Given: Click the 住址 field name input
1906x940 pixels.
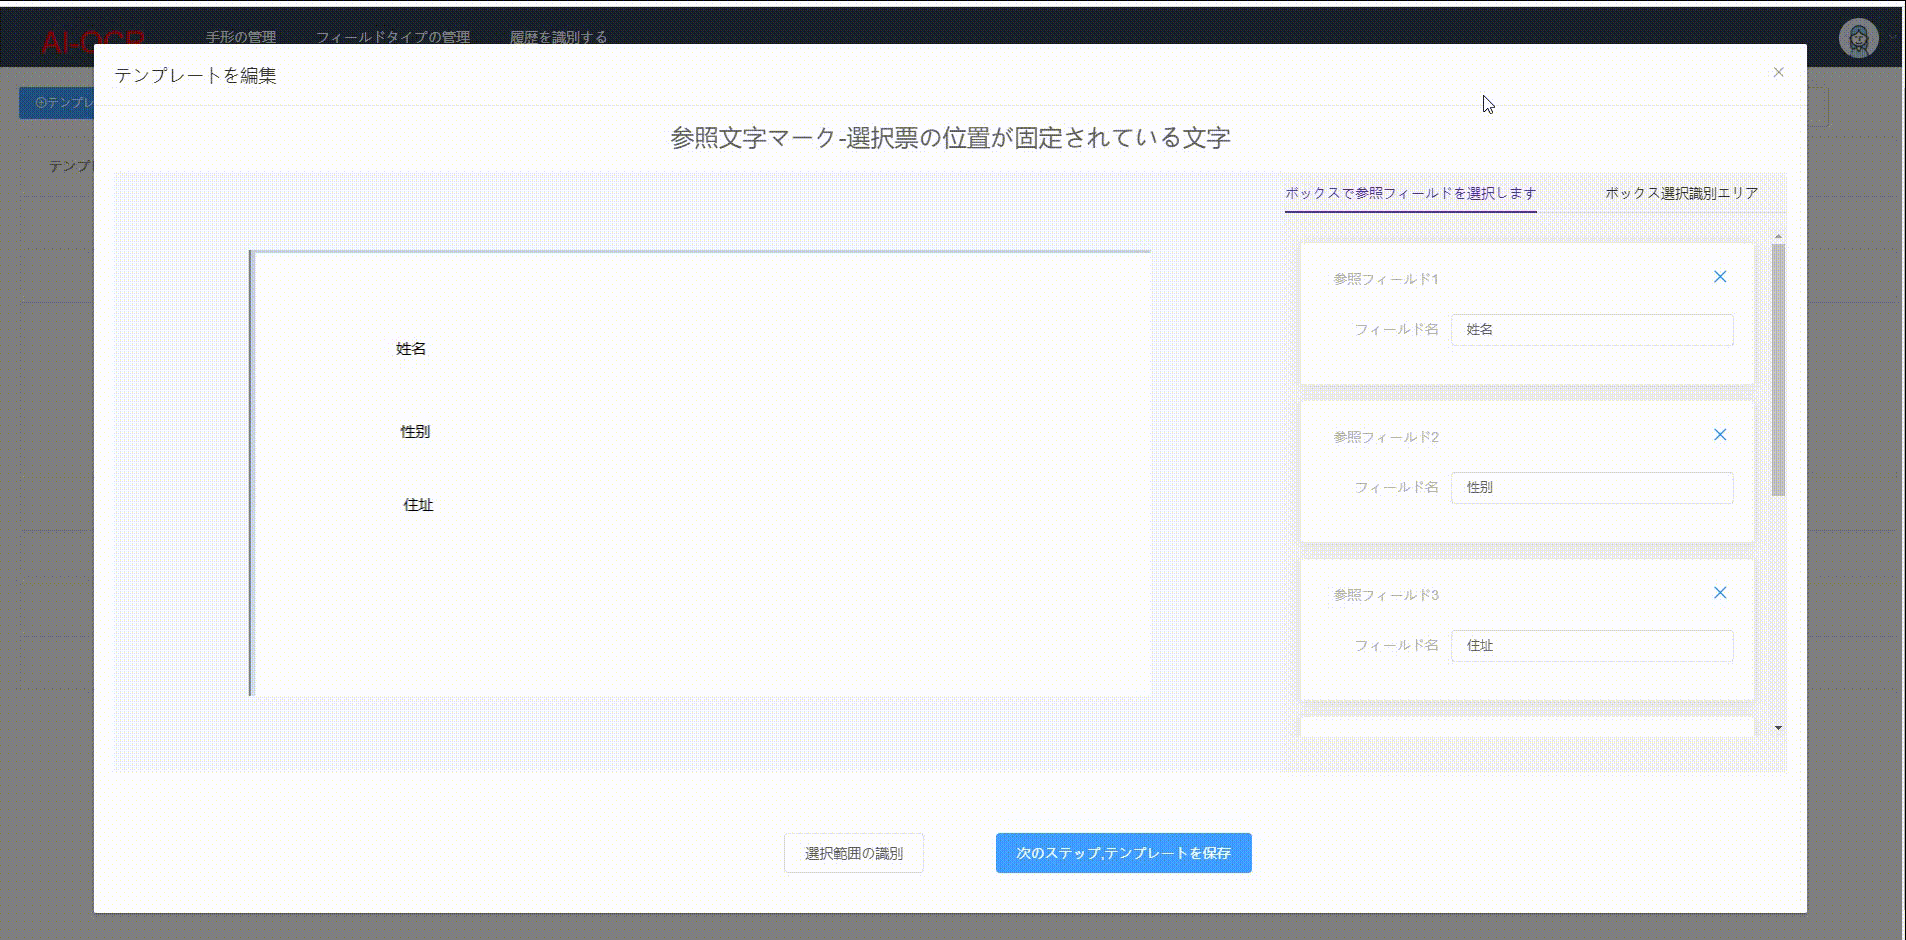Looking at the screenshot, I should click(x=1592, y=646).
